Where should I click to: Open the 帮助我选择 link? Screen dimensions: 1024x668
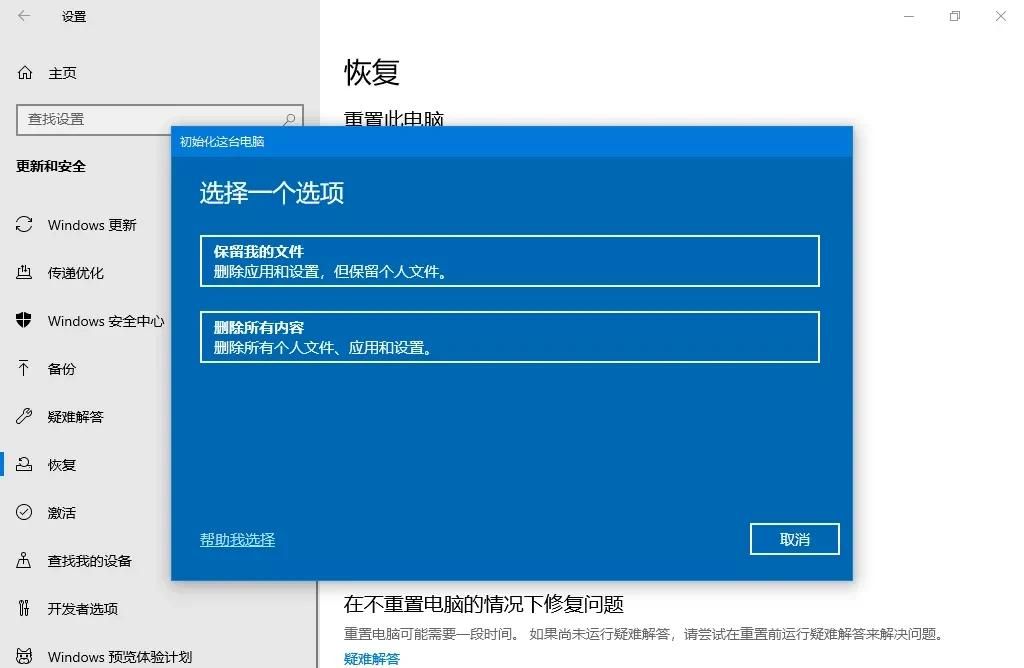(237, 539)
